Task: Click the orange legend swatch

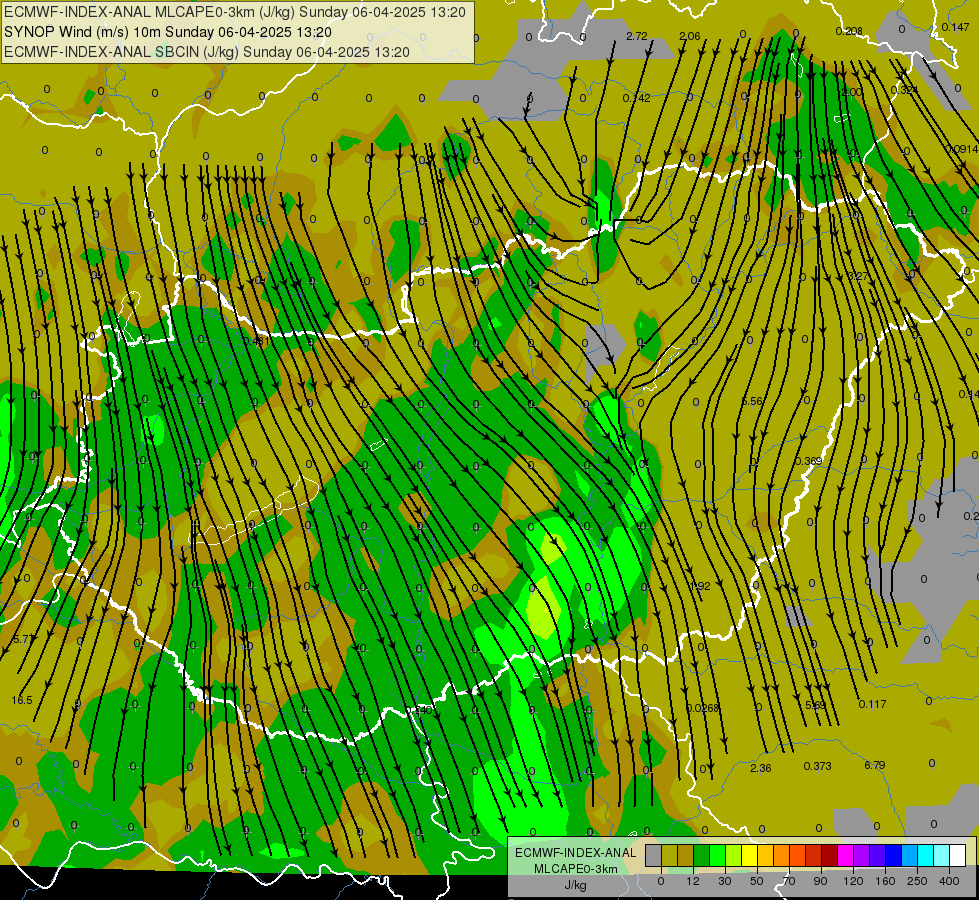Action: [x=782, y=855]
